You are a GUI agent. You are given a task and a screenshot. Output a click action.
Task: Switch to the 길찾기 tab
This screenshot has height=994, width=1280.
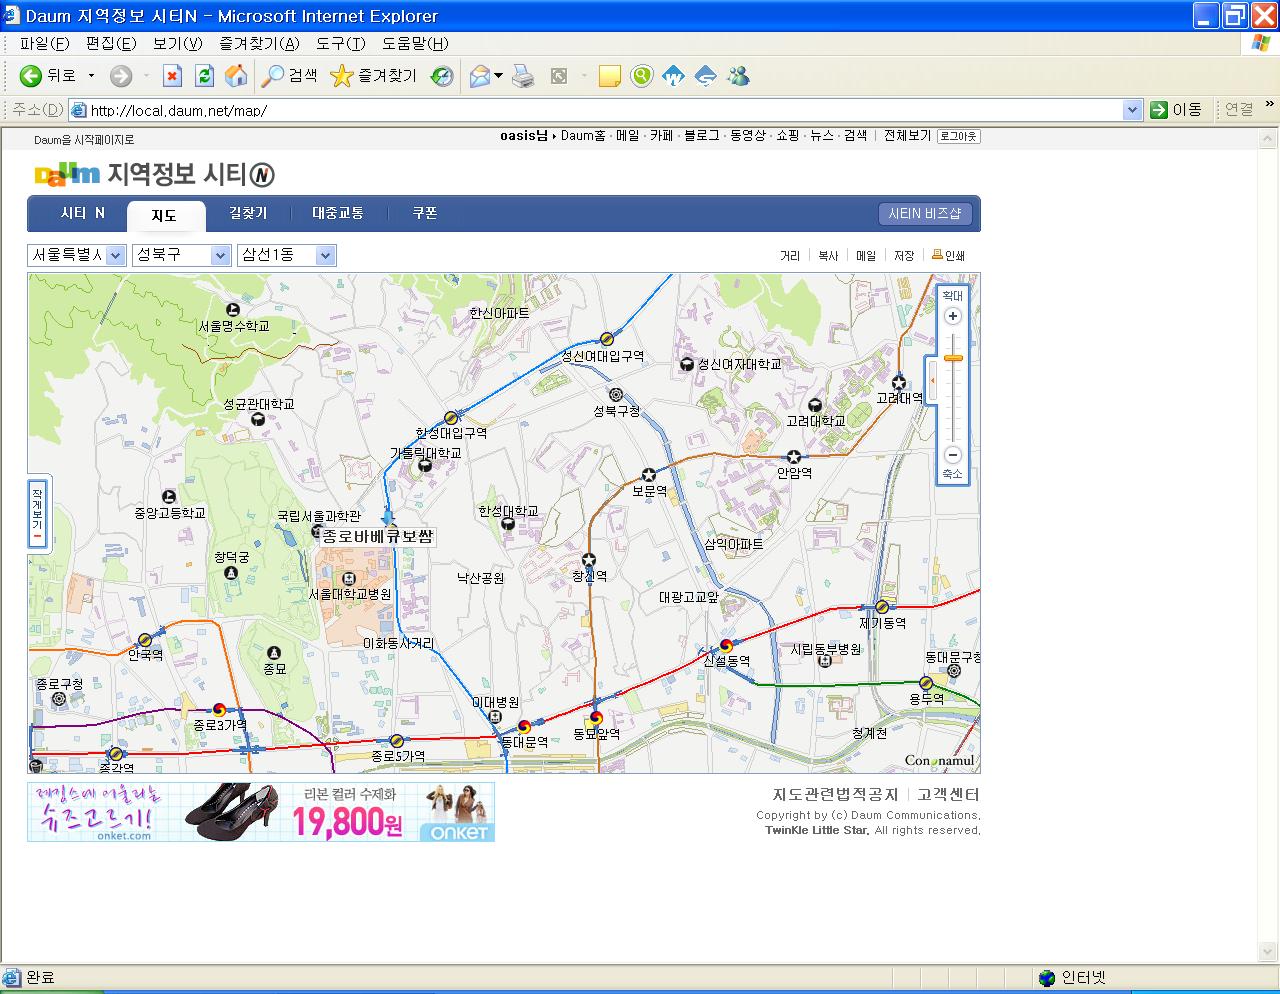(x=248, y=213)
